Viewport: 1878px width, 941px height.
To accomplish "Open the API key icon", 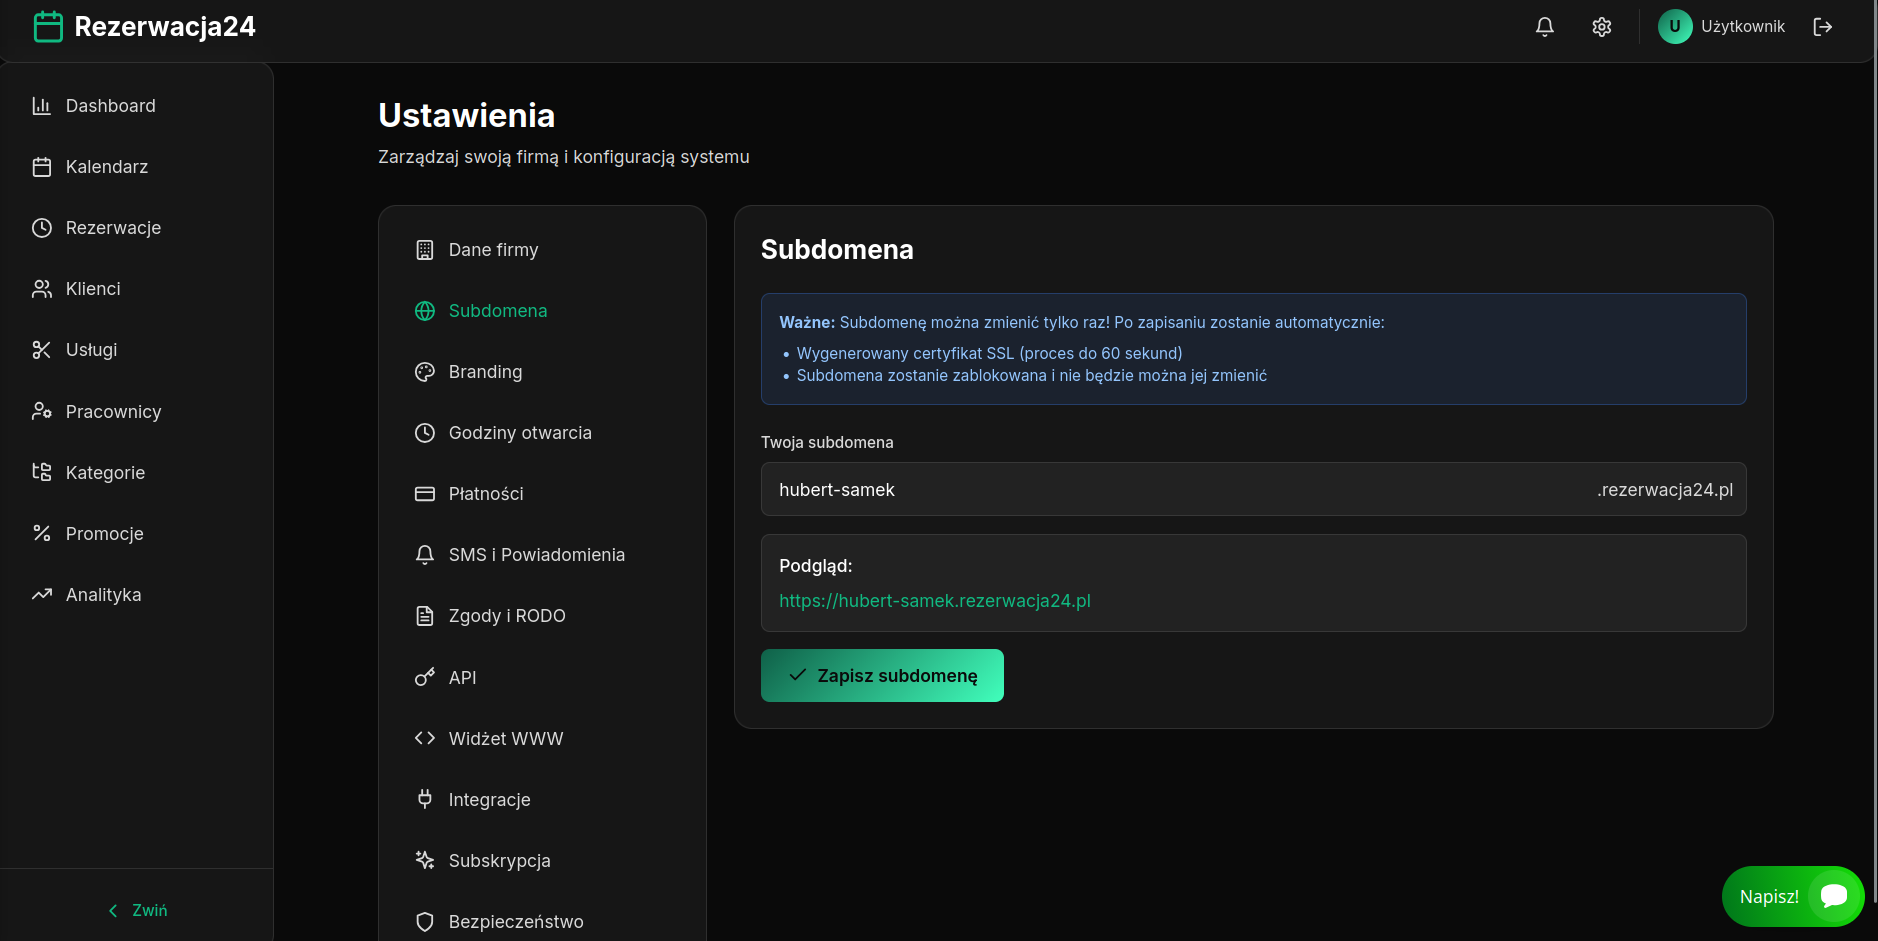I will point(425,677).
